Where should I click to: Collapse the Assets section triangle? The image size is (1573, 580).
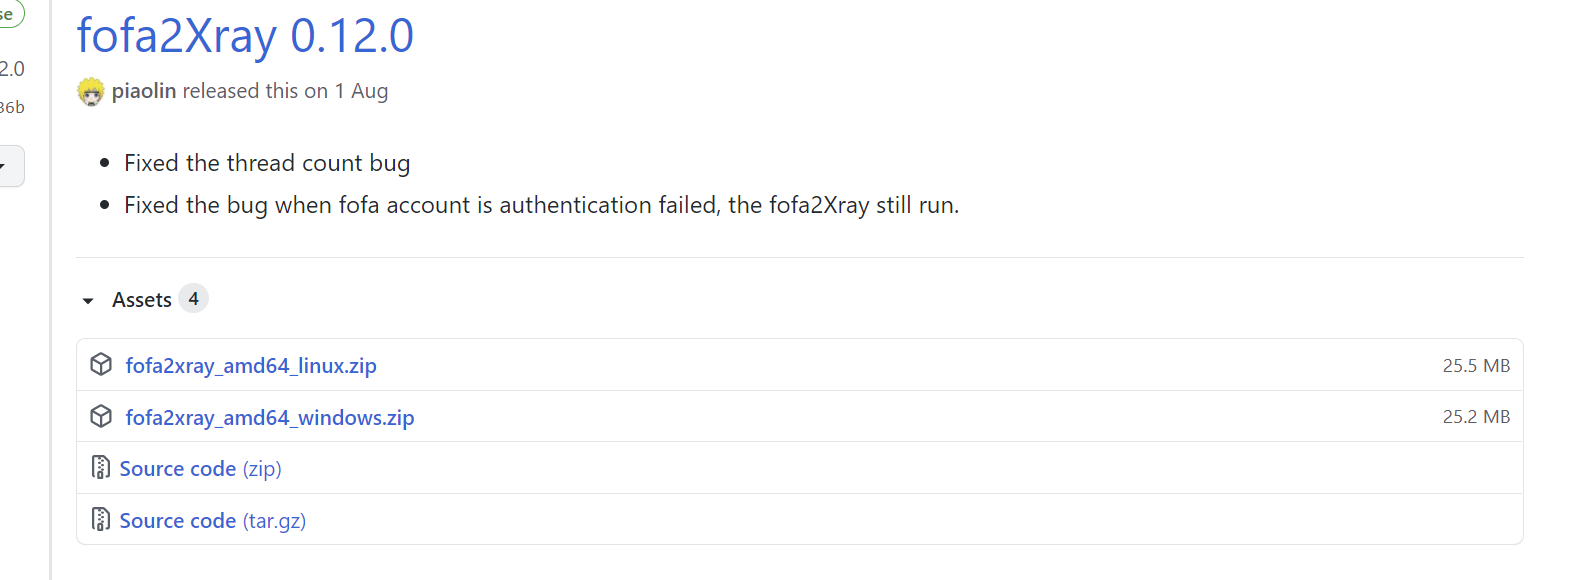[88, 300]
